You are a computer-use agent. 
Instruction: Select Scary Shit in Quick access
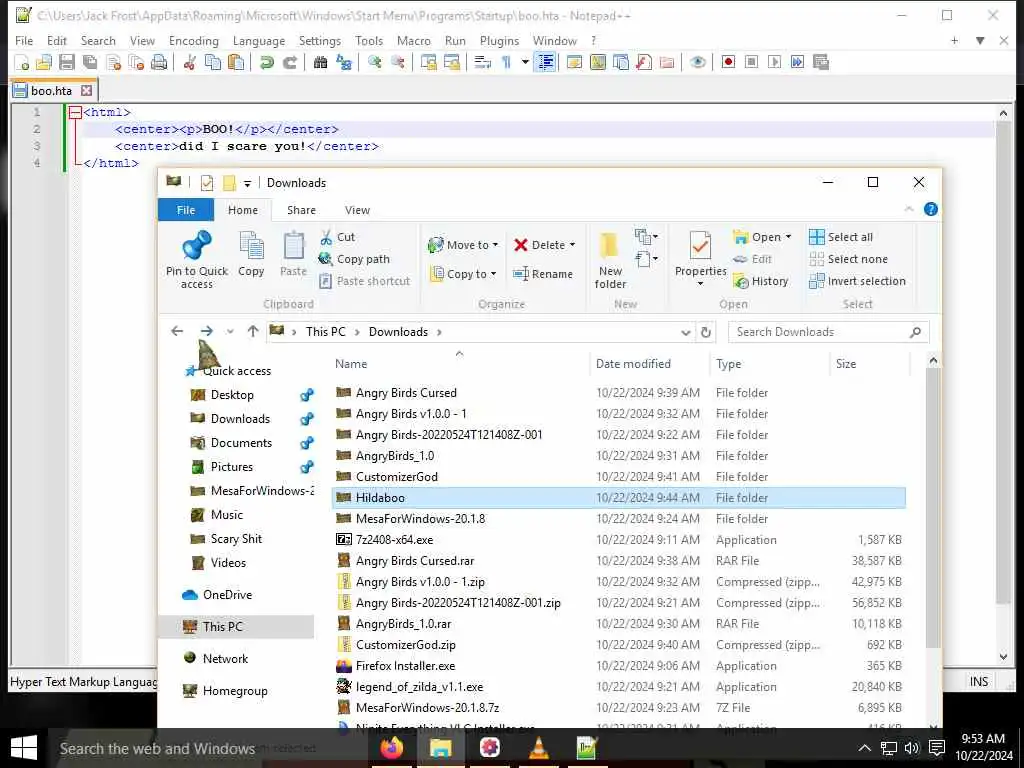point(236,539)
